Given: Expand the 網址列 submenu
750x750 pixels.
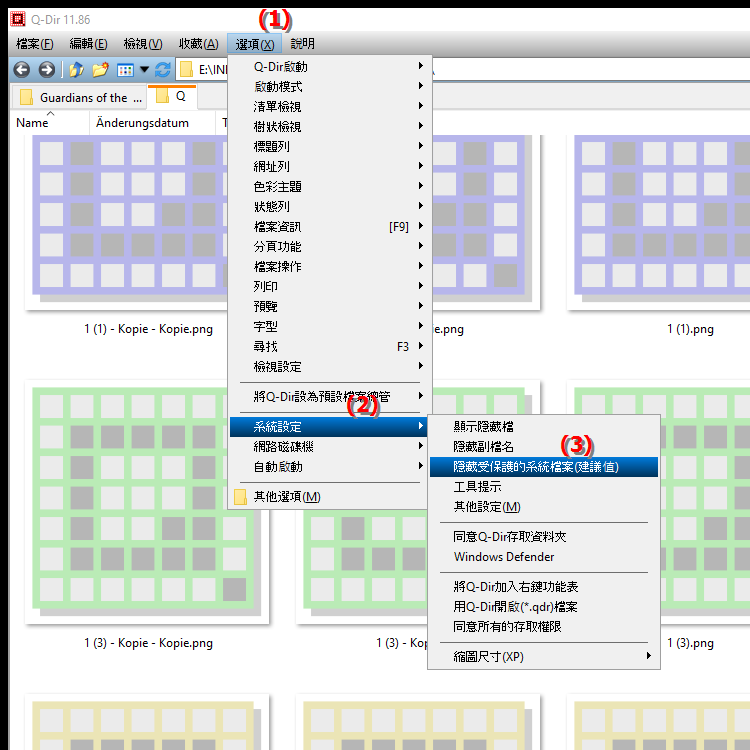Looking at the screenshot, I should pyautogui.click(x=330, y=166).
